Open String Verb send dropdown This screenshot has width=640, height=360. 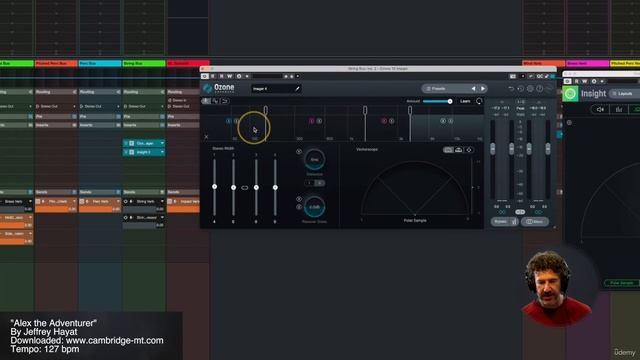[162, 201]
